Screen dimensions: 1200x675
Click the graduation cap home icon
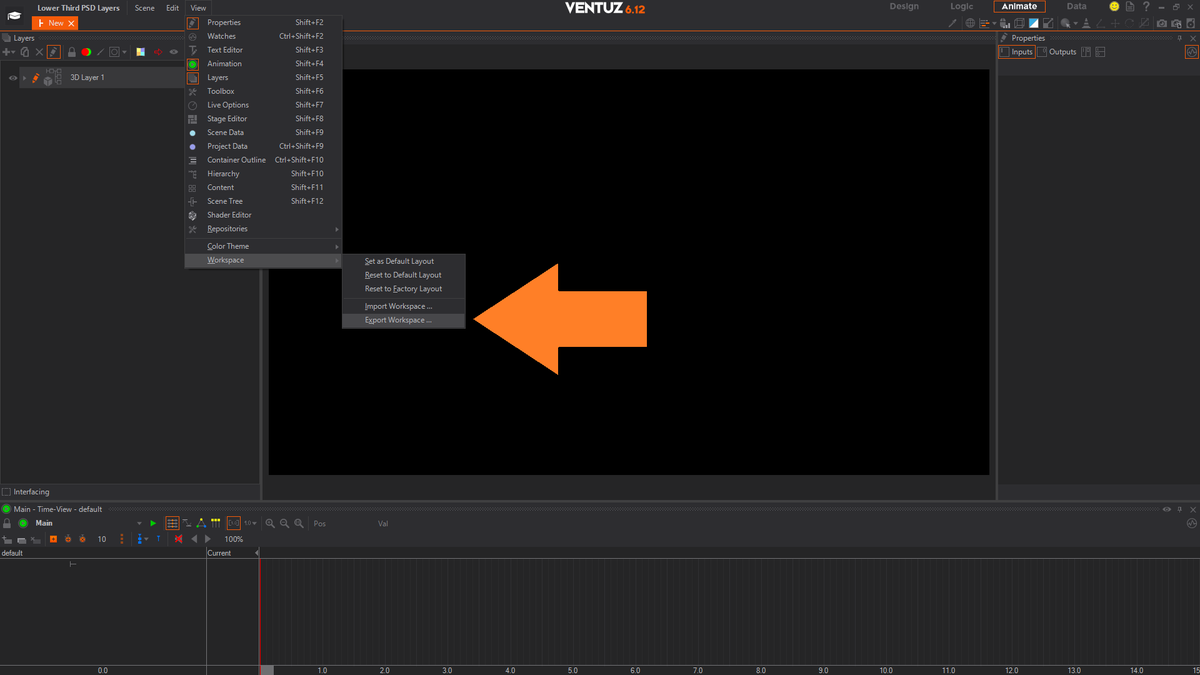coord(14,15)
